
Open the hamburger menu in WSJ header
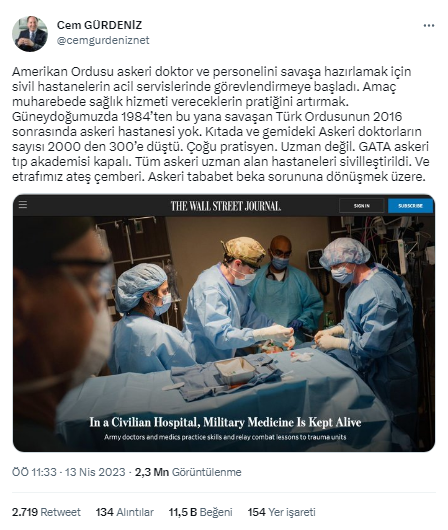(23, 204)
